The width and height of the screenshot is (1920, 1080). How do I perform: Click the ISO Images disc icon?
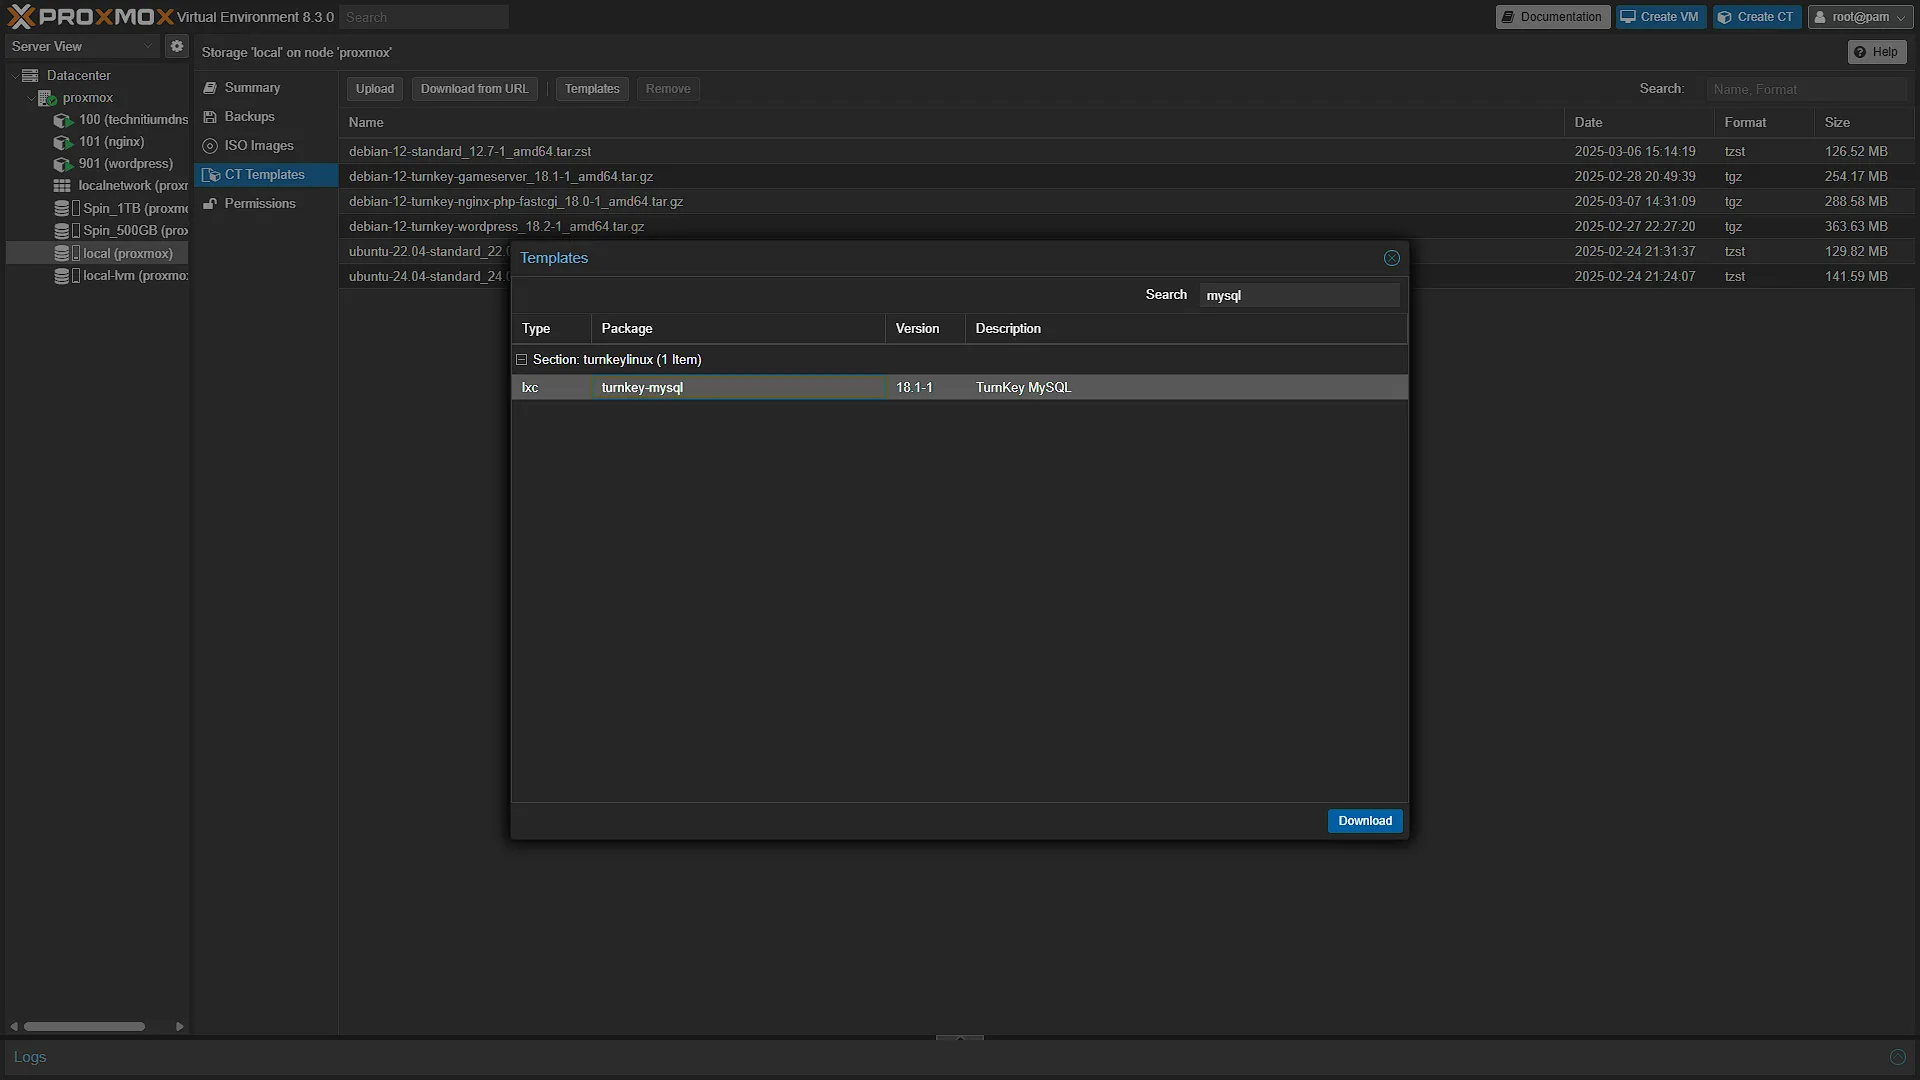tap(210, 146)
